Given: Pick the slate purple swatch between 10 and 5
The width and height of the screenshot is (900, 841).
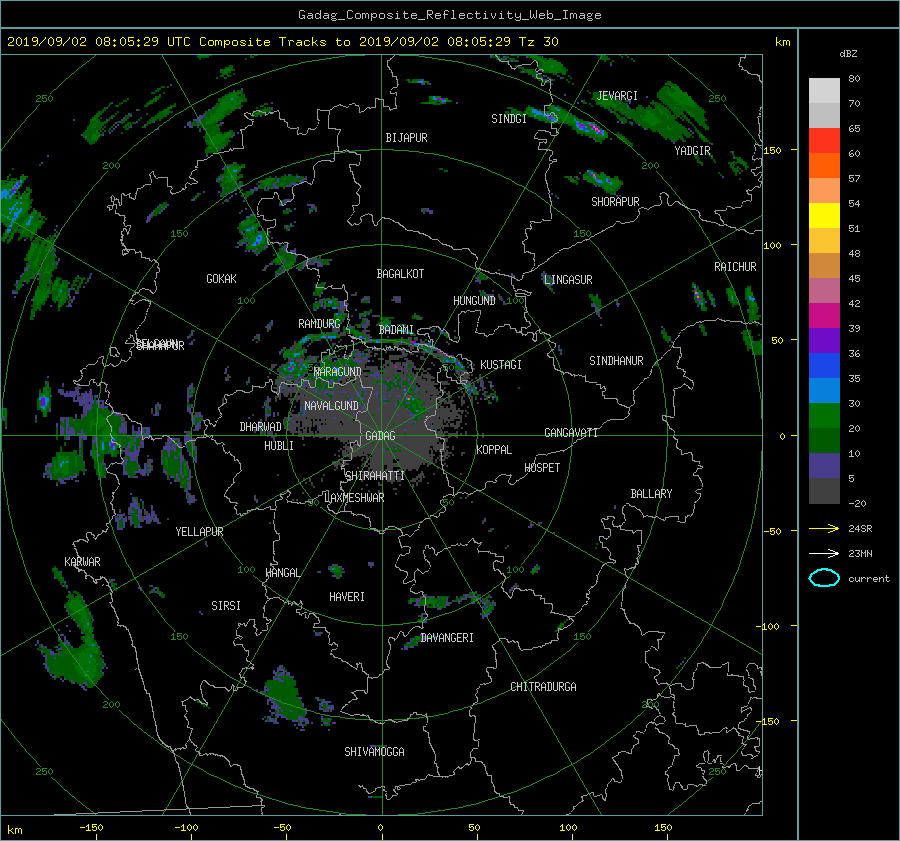Looking at the screenshot, I should [x=824, y=466].
